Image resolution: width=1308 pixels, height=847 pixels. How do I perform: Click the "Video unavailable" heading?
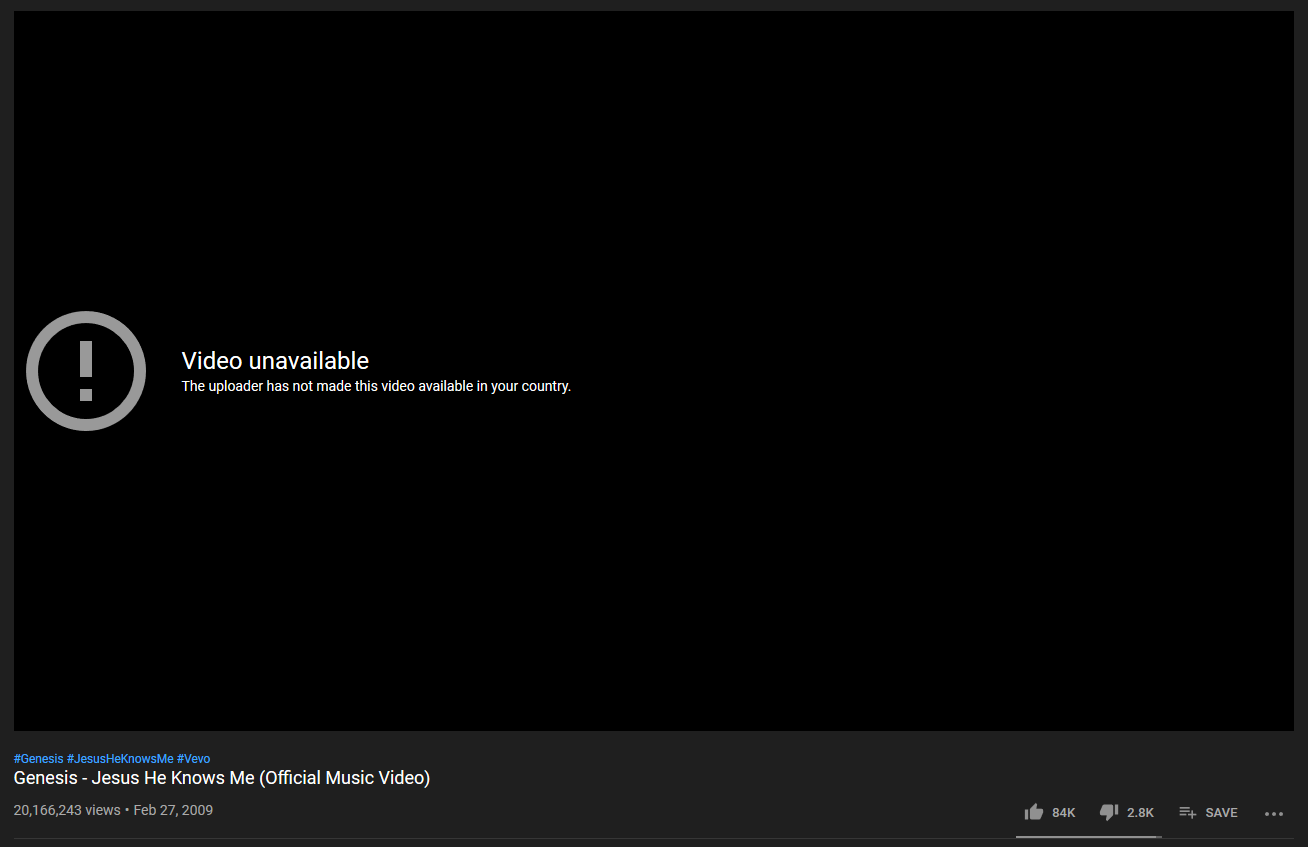click(x=275, y=361)
